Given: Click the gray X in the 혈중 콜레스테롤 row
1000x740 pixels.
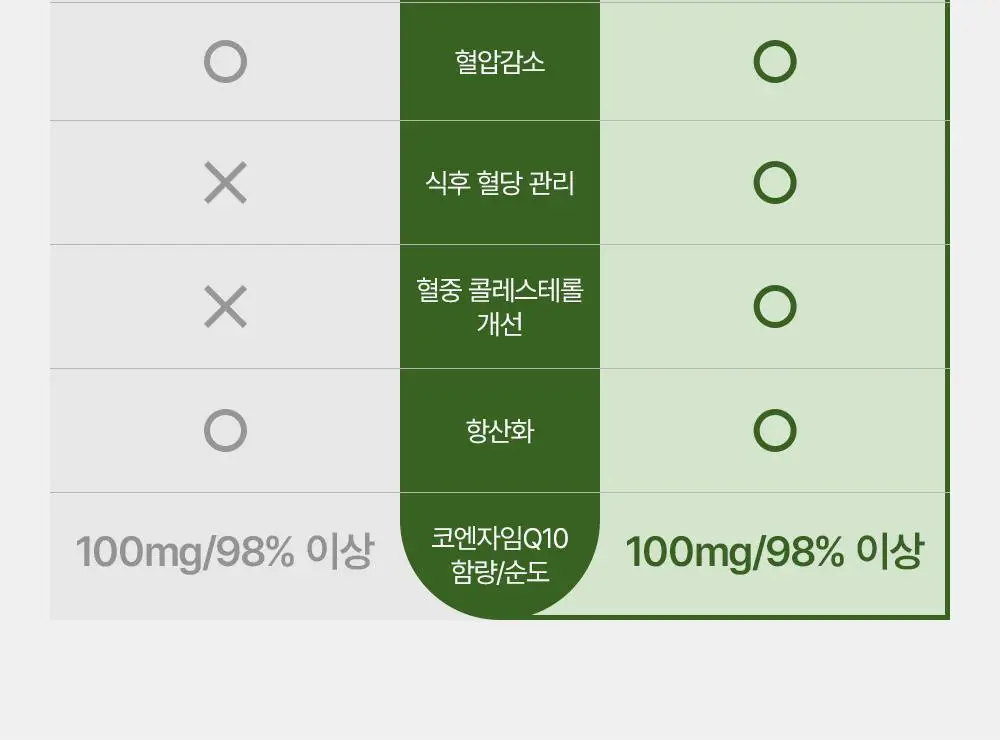Looking at the screenshot, I should [x=225, y=307].
